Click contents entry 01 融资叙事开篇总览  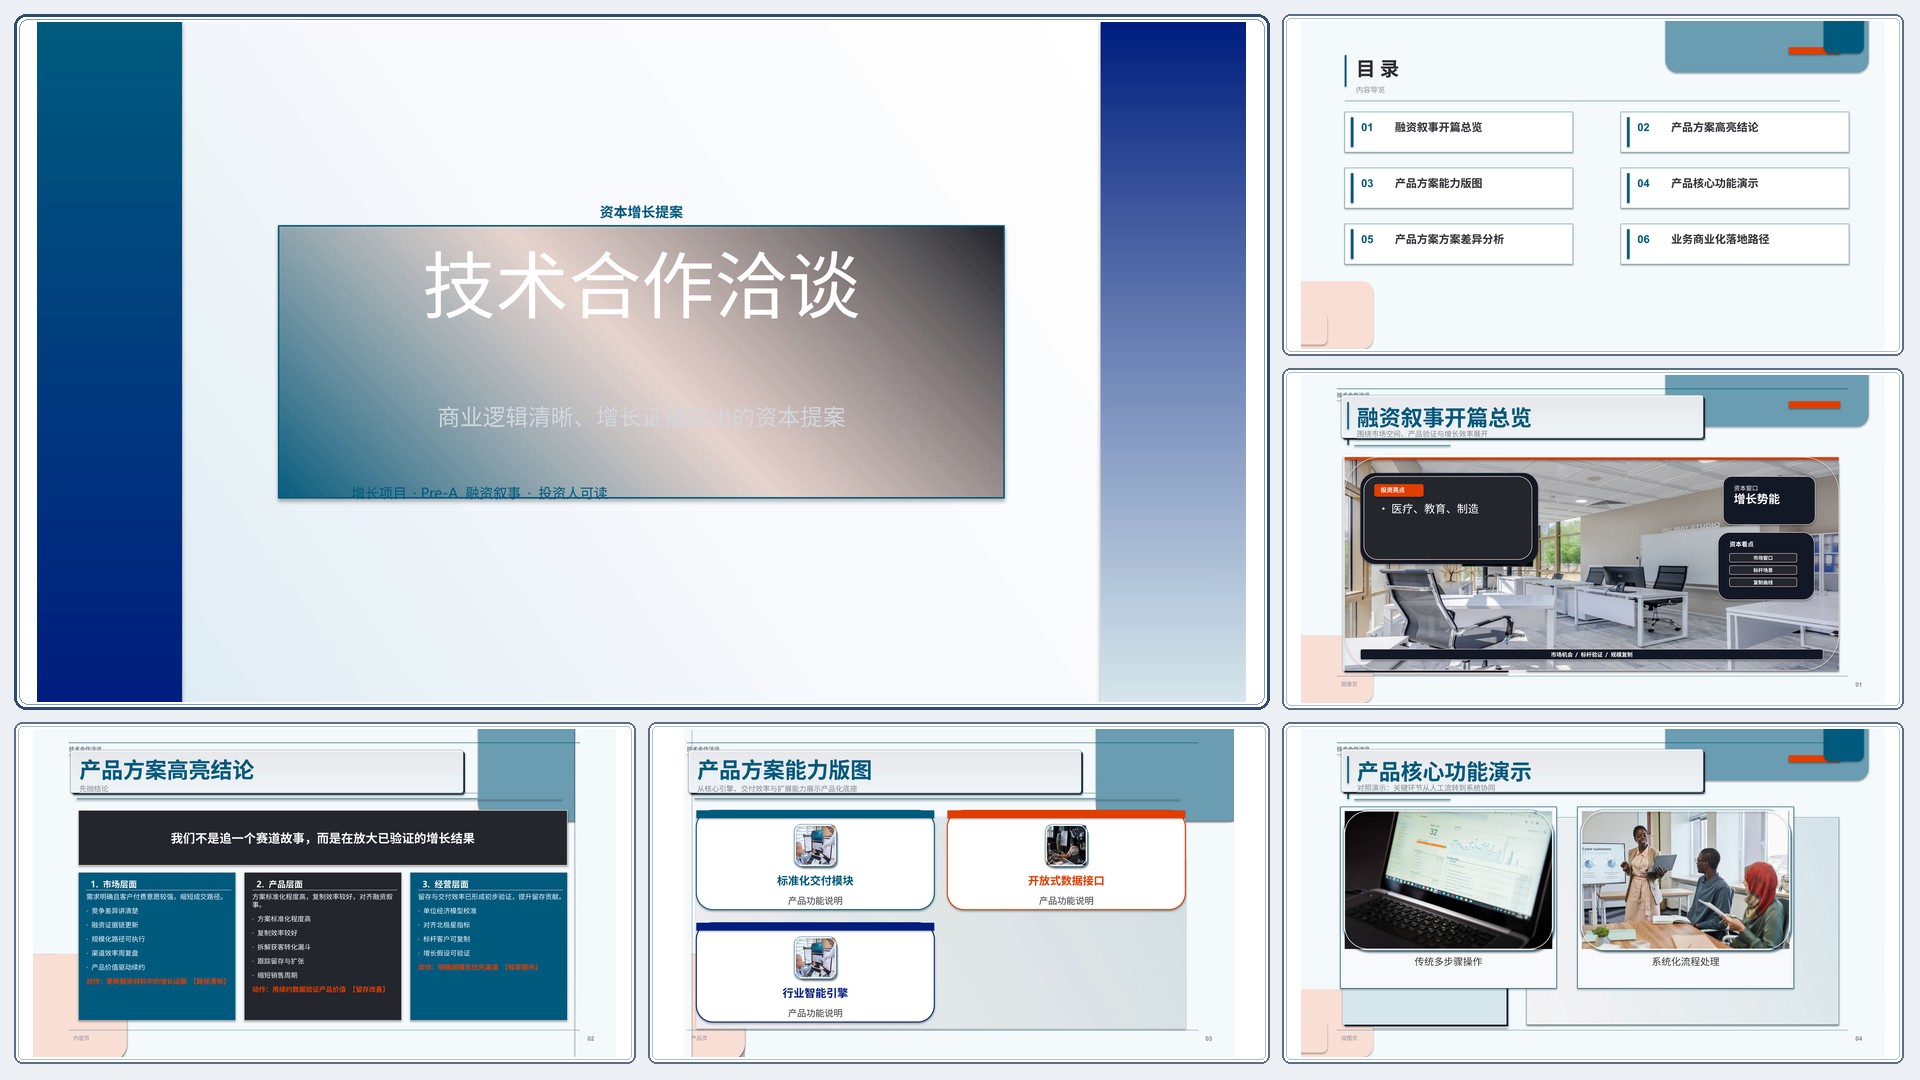1459,132
